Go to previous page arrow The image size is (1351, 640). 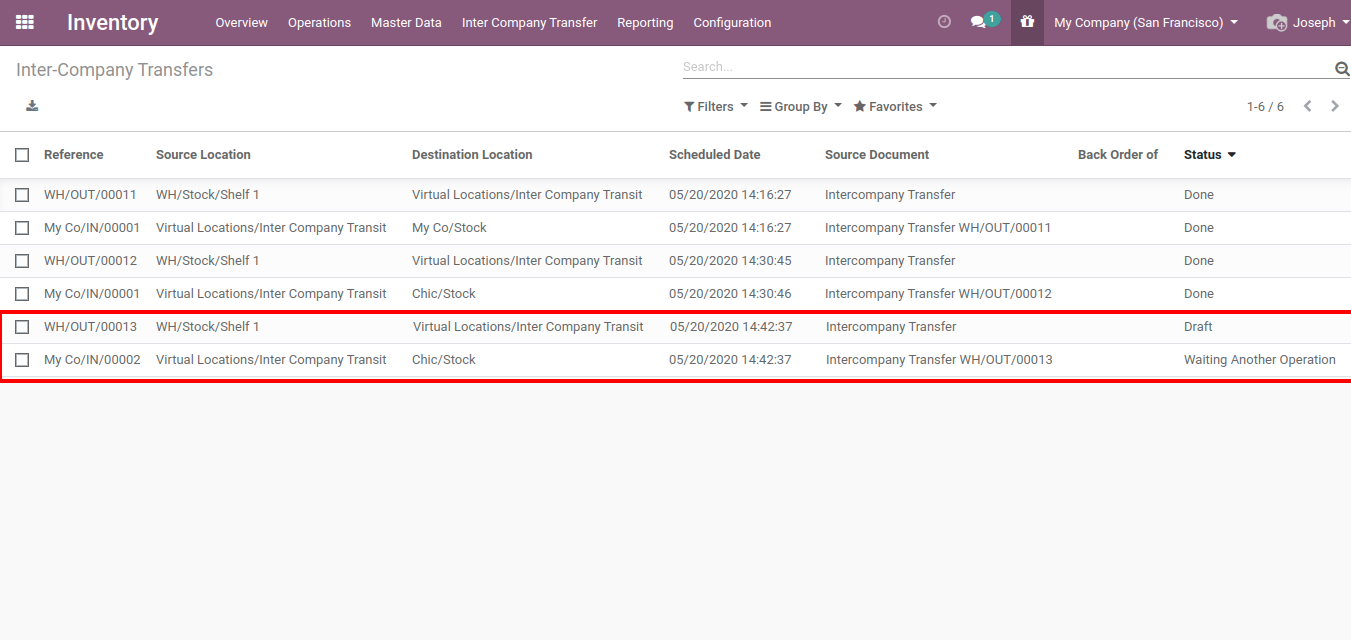click(x=1307, y=106)
